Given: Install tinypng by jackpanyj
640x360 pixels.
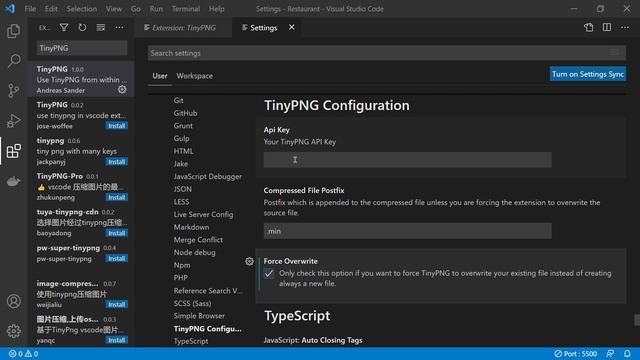Looking at the screenshot, I should [116, 162].
